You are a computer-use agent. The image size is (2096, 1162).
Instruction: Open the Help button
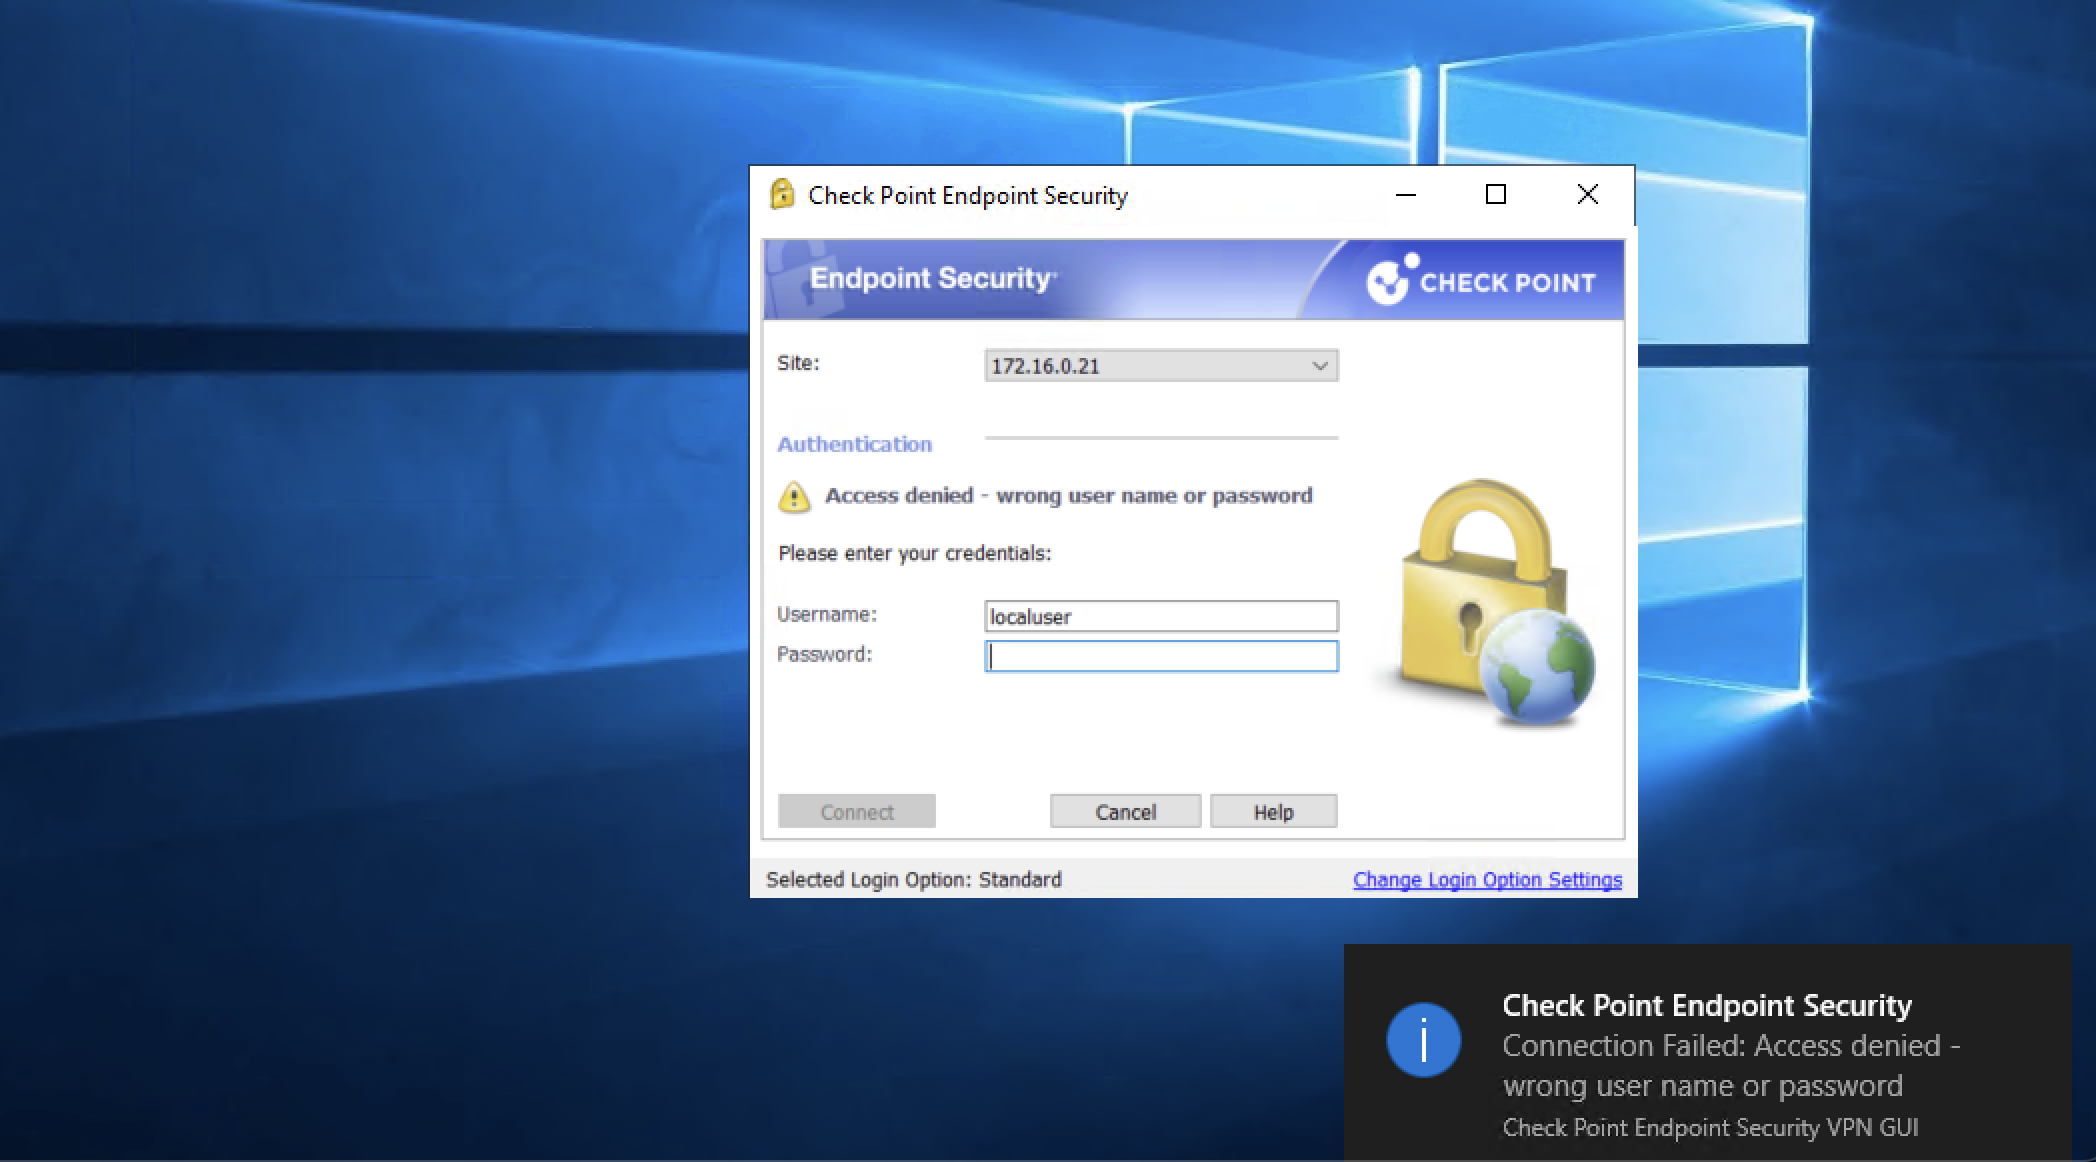tap(1273, 812)
